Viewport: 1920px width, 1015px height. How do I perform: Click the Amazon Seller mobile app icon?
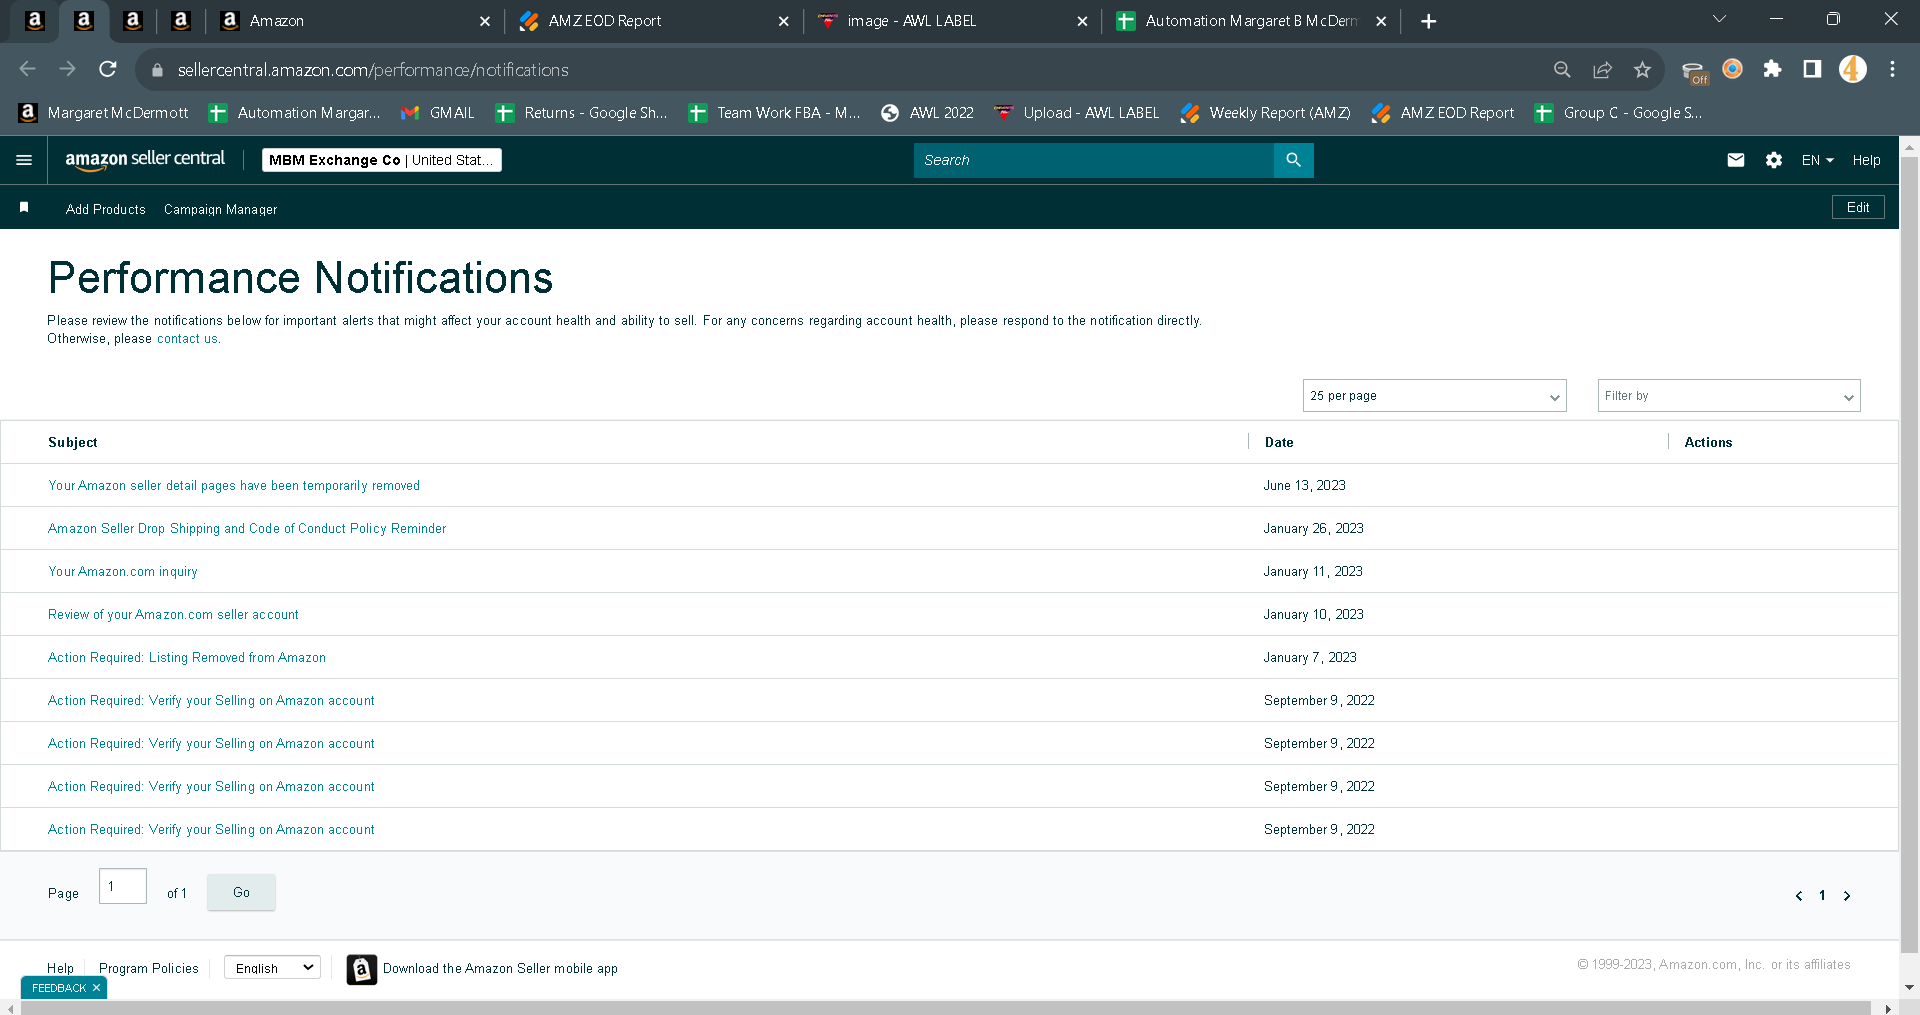(362, 969)
